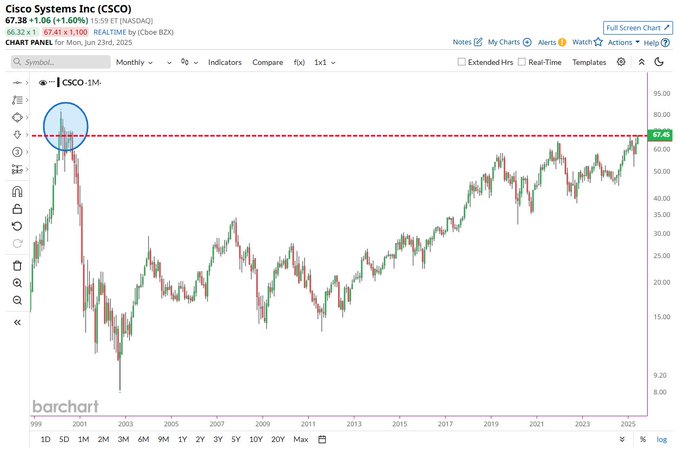Click the crosshair tool's expand arrow
Image resolution: width=679 pixels, height=449 pixels.
tap(27, 83)
